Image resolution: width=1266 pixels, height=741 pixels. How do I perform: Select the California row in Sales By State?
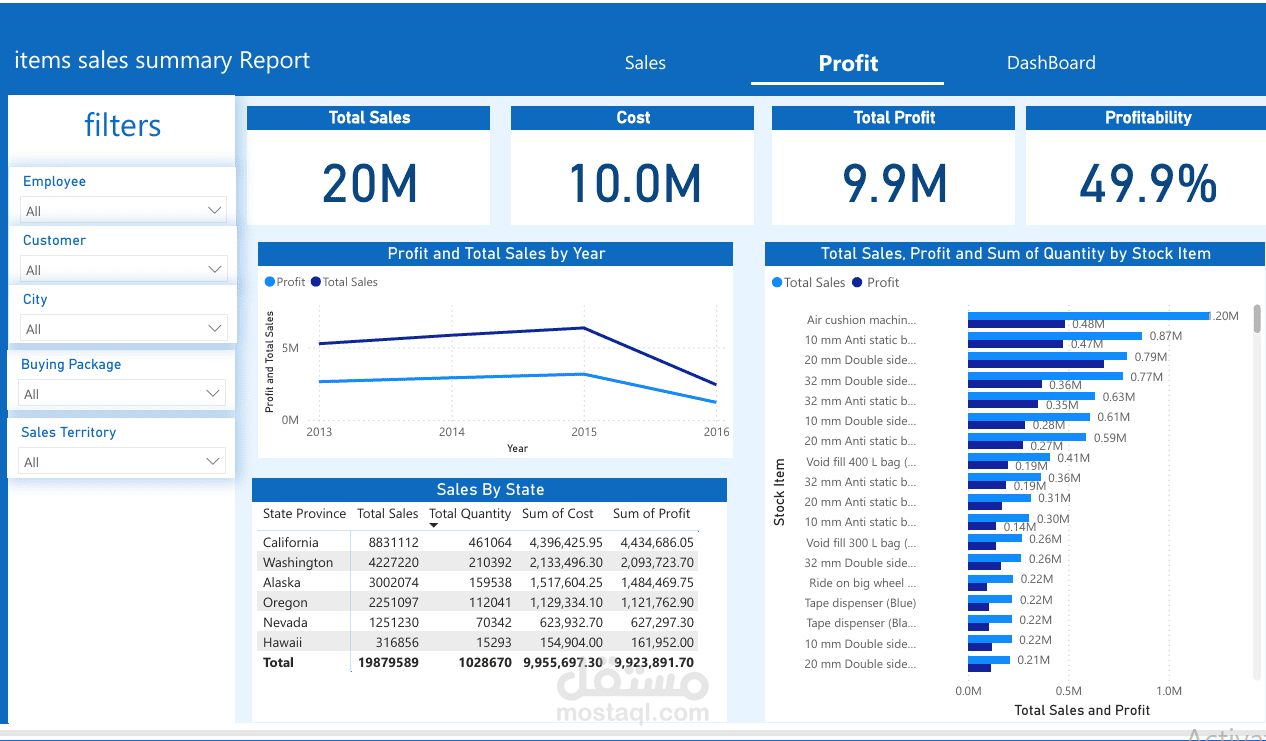pyautogui.click(x=291, y=543)
